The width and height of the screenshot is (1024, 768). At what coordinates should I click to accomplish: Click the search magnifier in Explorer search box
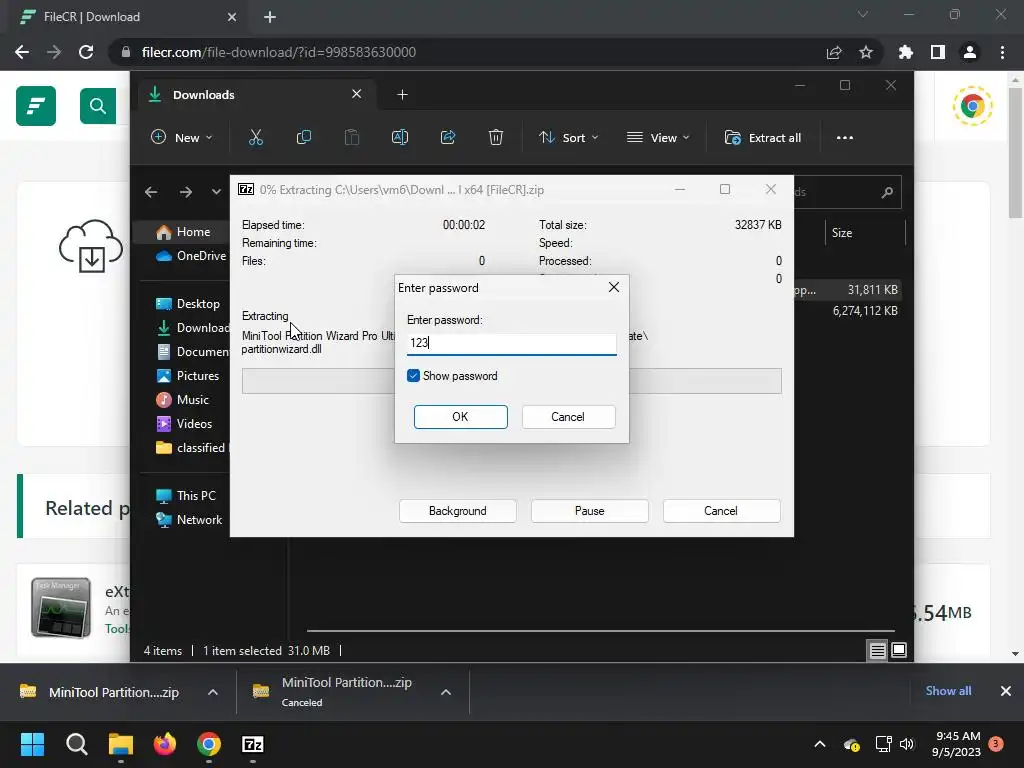(x=887, y=192)
